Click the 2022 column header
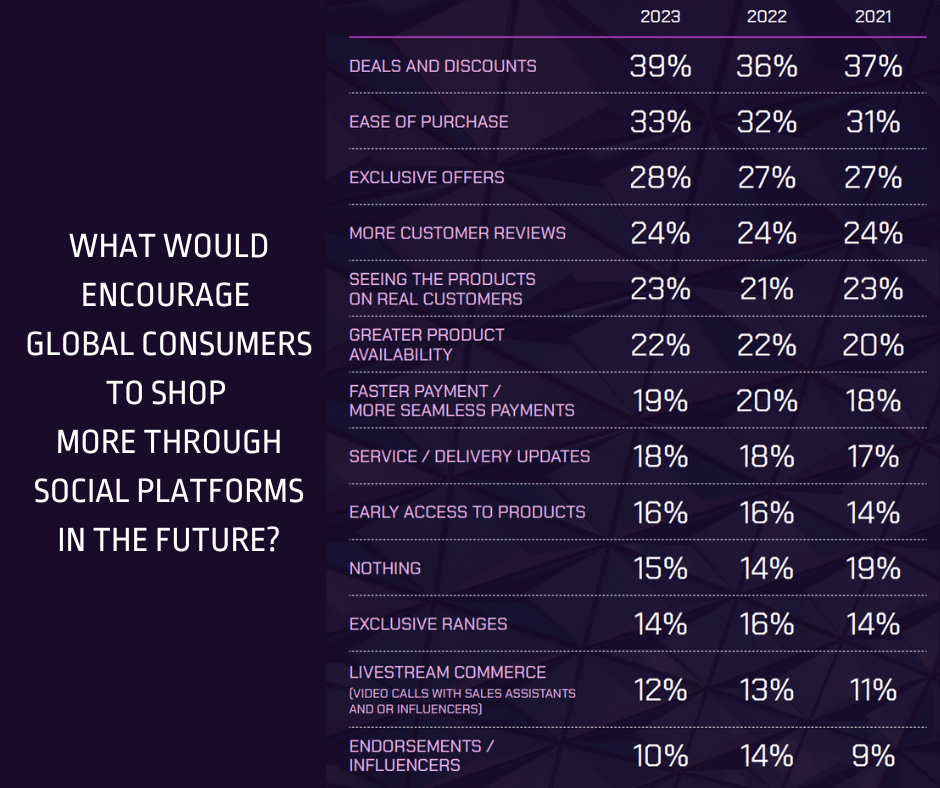 point(766,17)
